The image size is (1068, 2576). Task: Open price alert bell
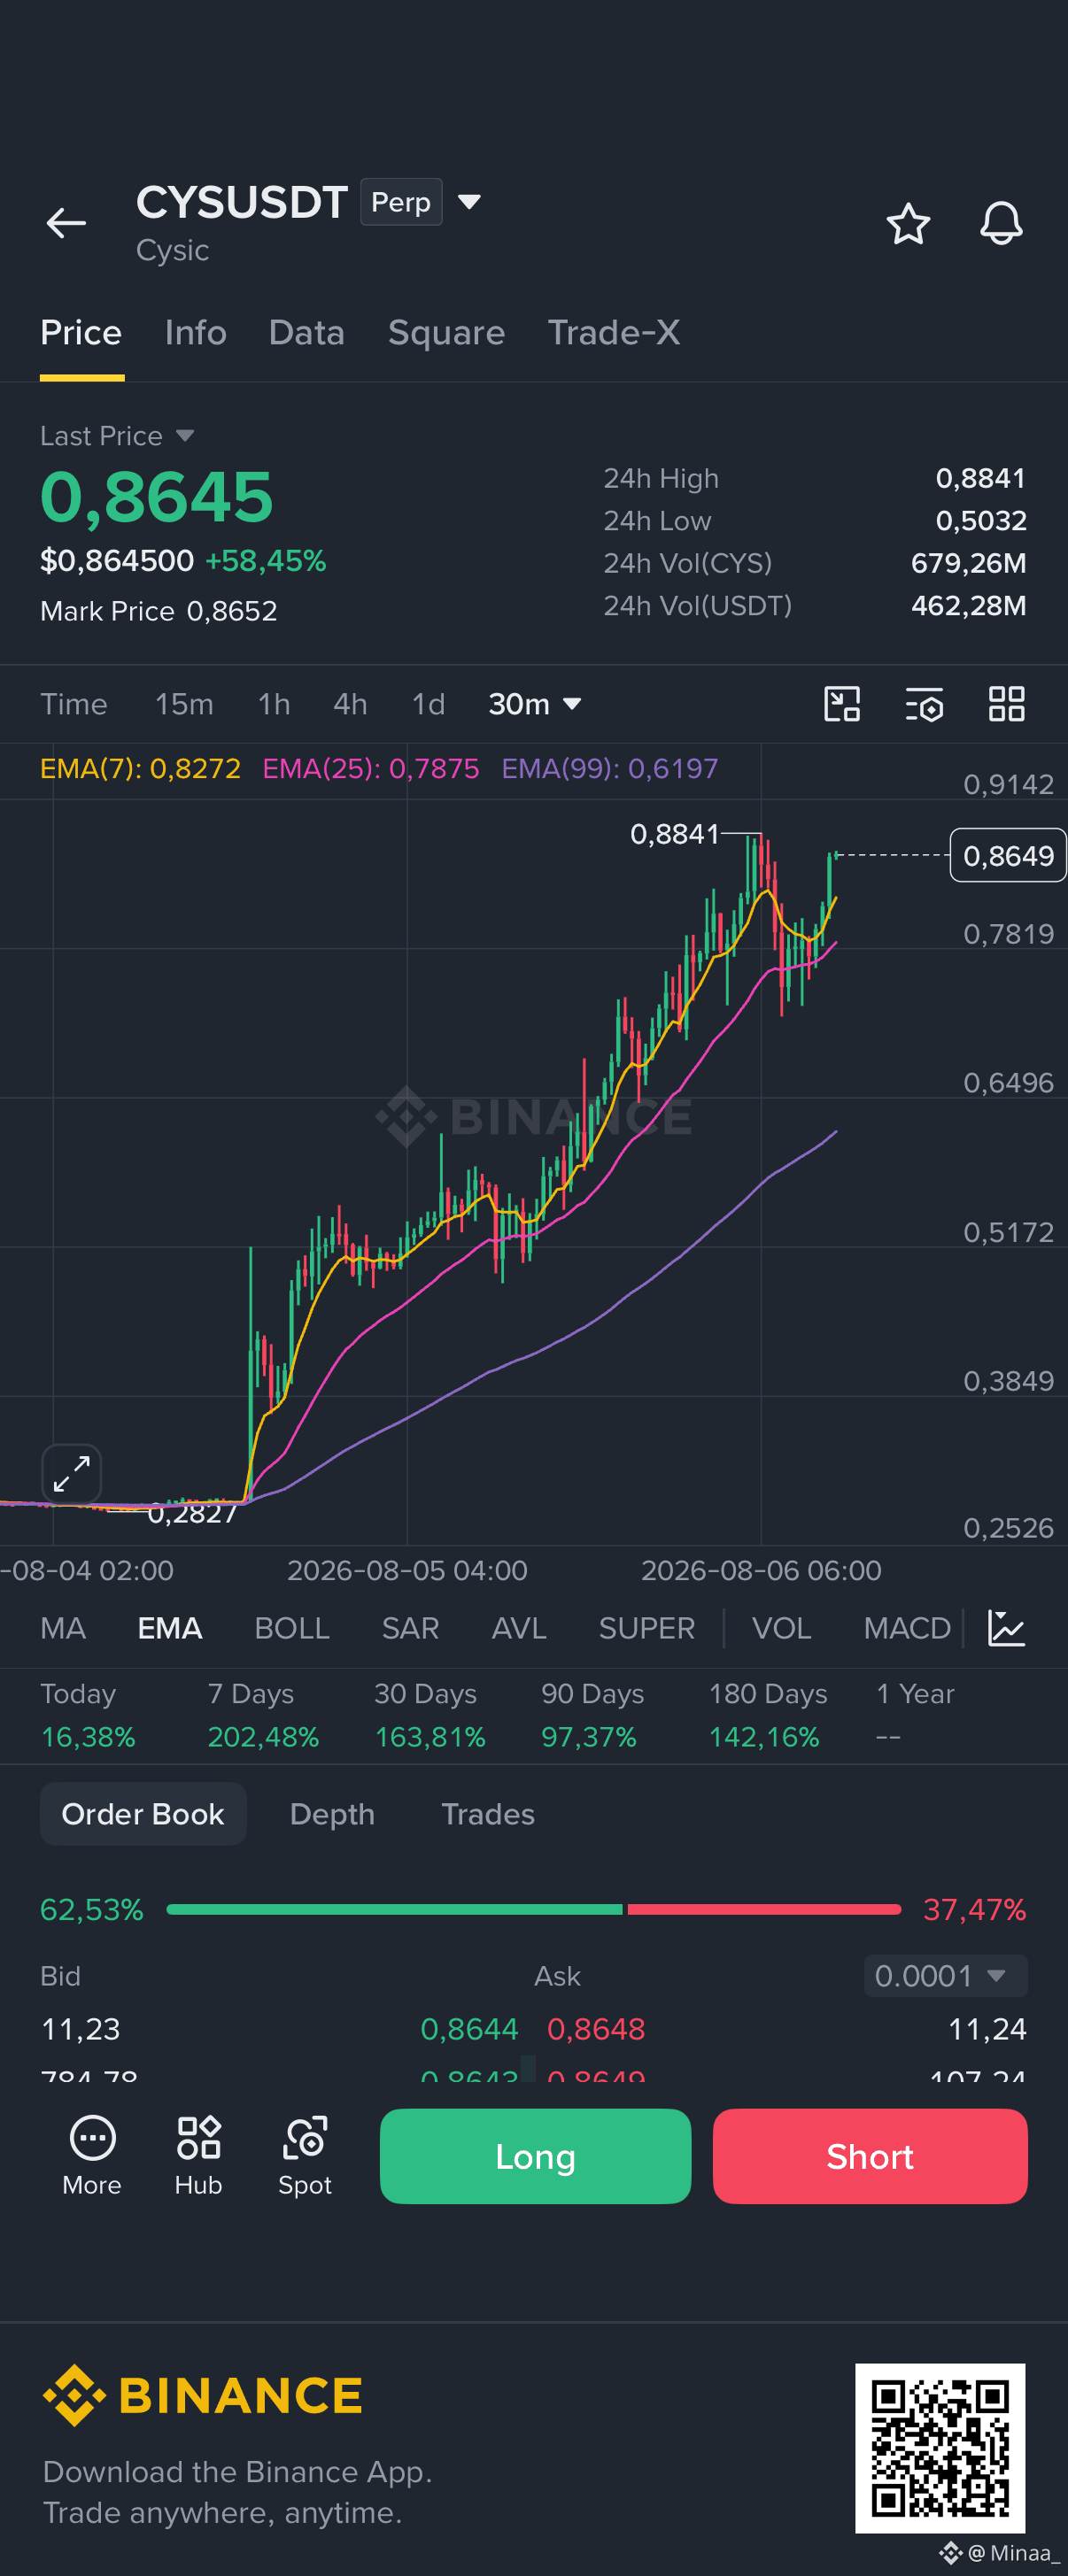point(1001,223)
